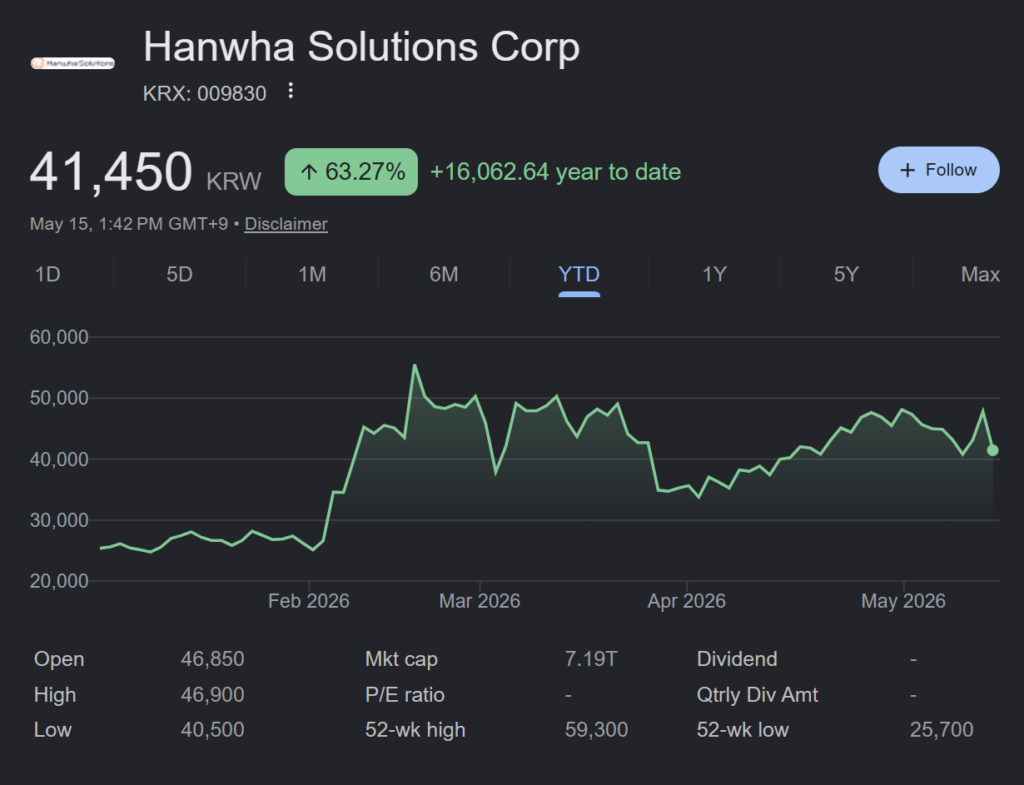Screen dimensions: 1024x785
Task: Select the 6M range tab
Action: [443, 274]
